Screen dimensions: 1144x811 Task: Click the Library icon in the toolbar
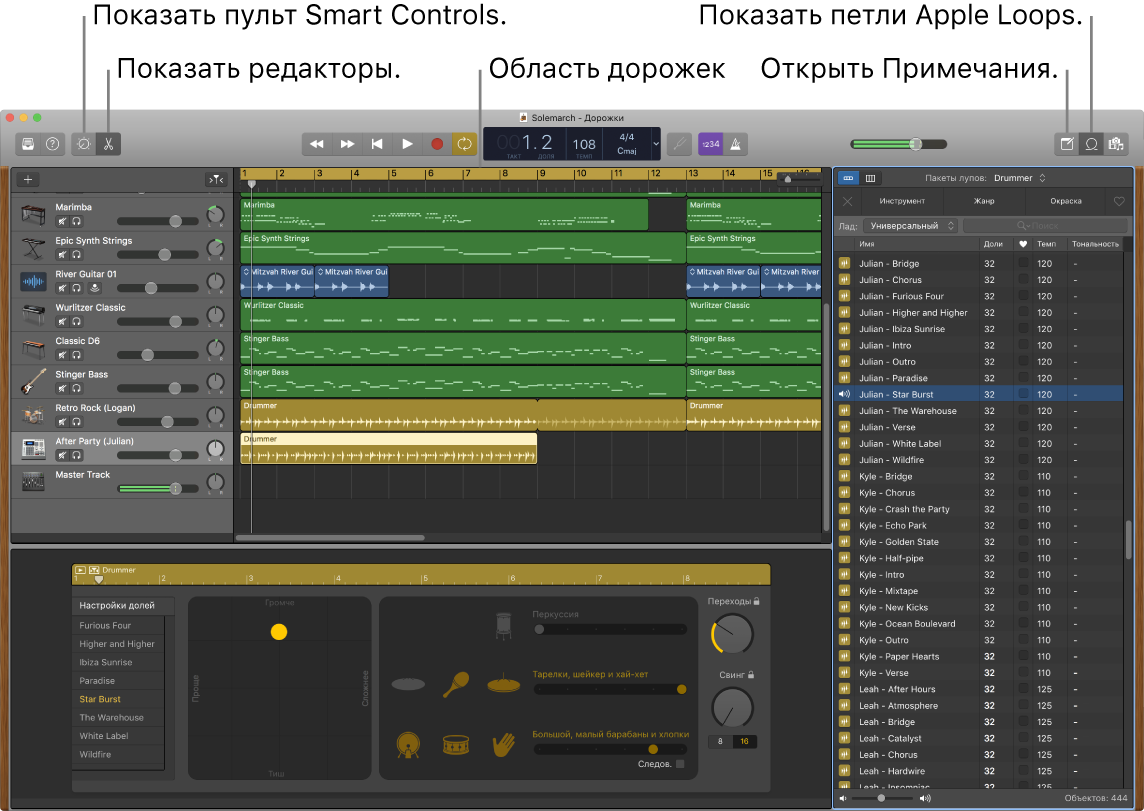27,143
